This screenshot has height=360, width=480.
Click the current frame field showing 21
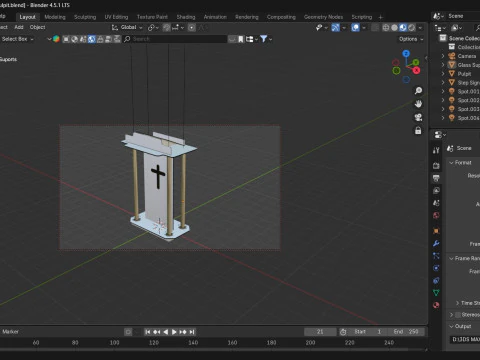pos(320,332)
